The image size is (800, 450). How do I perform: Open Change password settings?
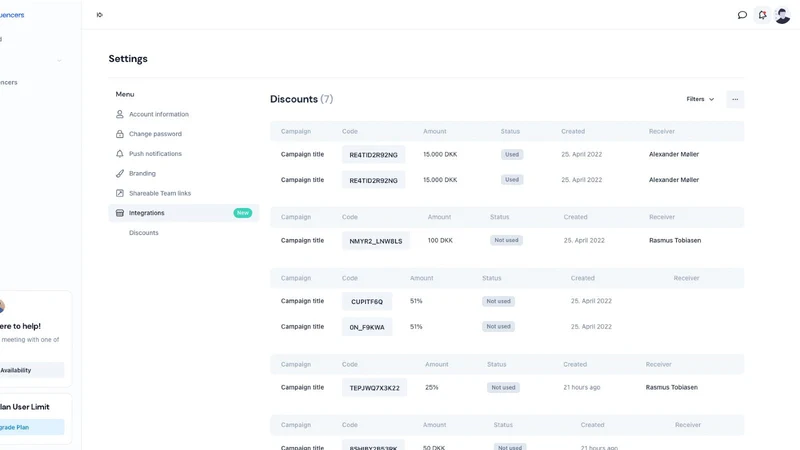point(155,134)
